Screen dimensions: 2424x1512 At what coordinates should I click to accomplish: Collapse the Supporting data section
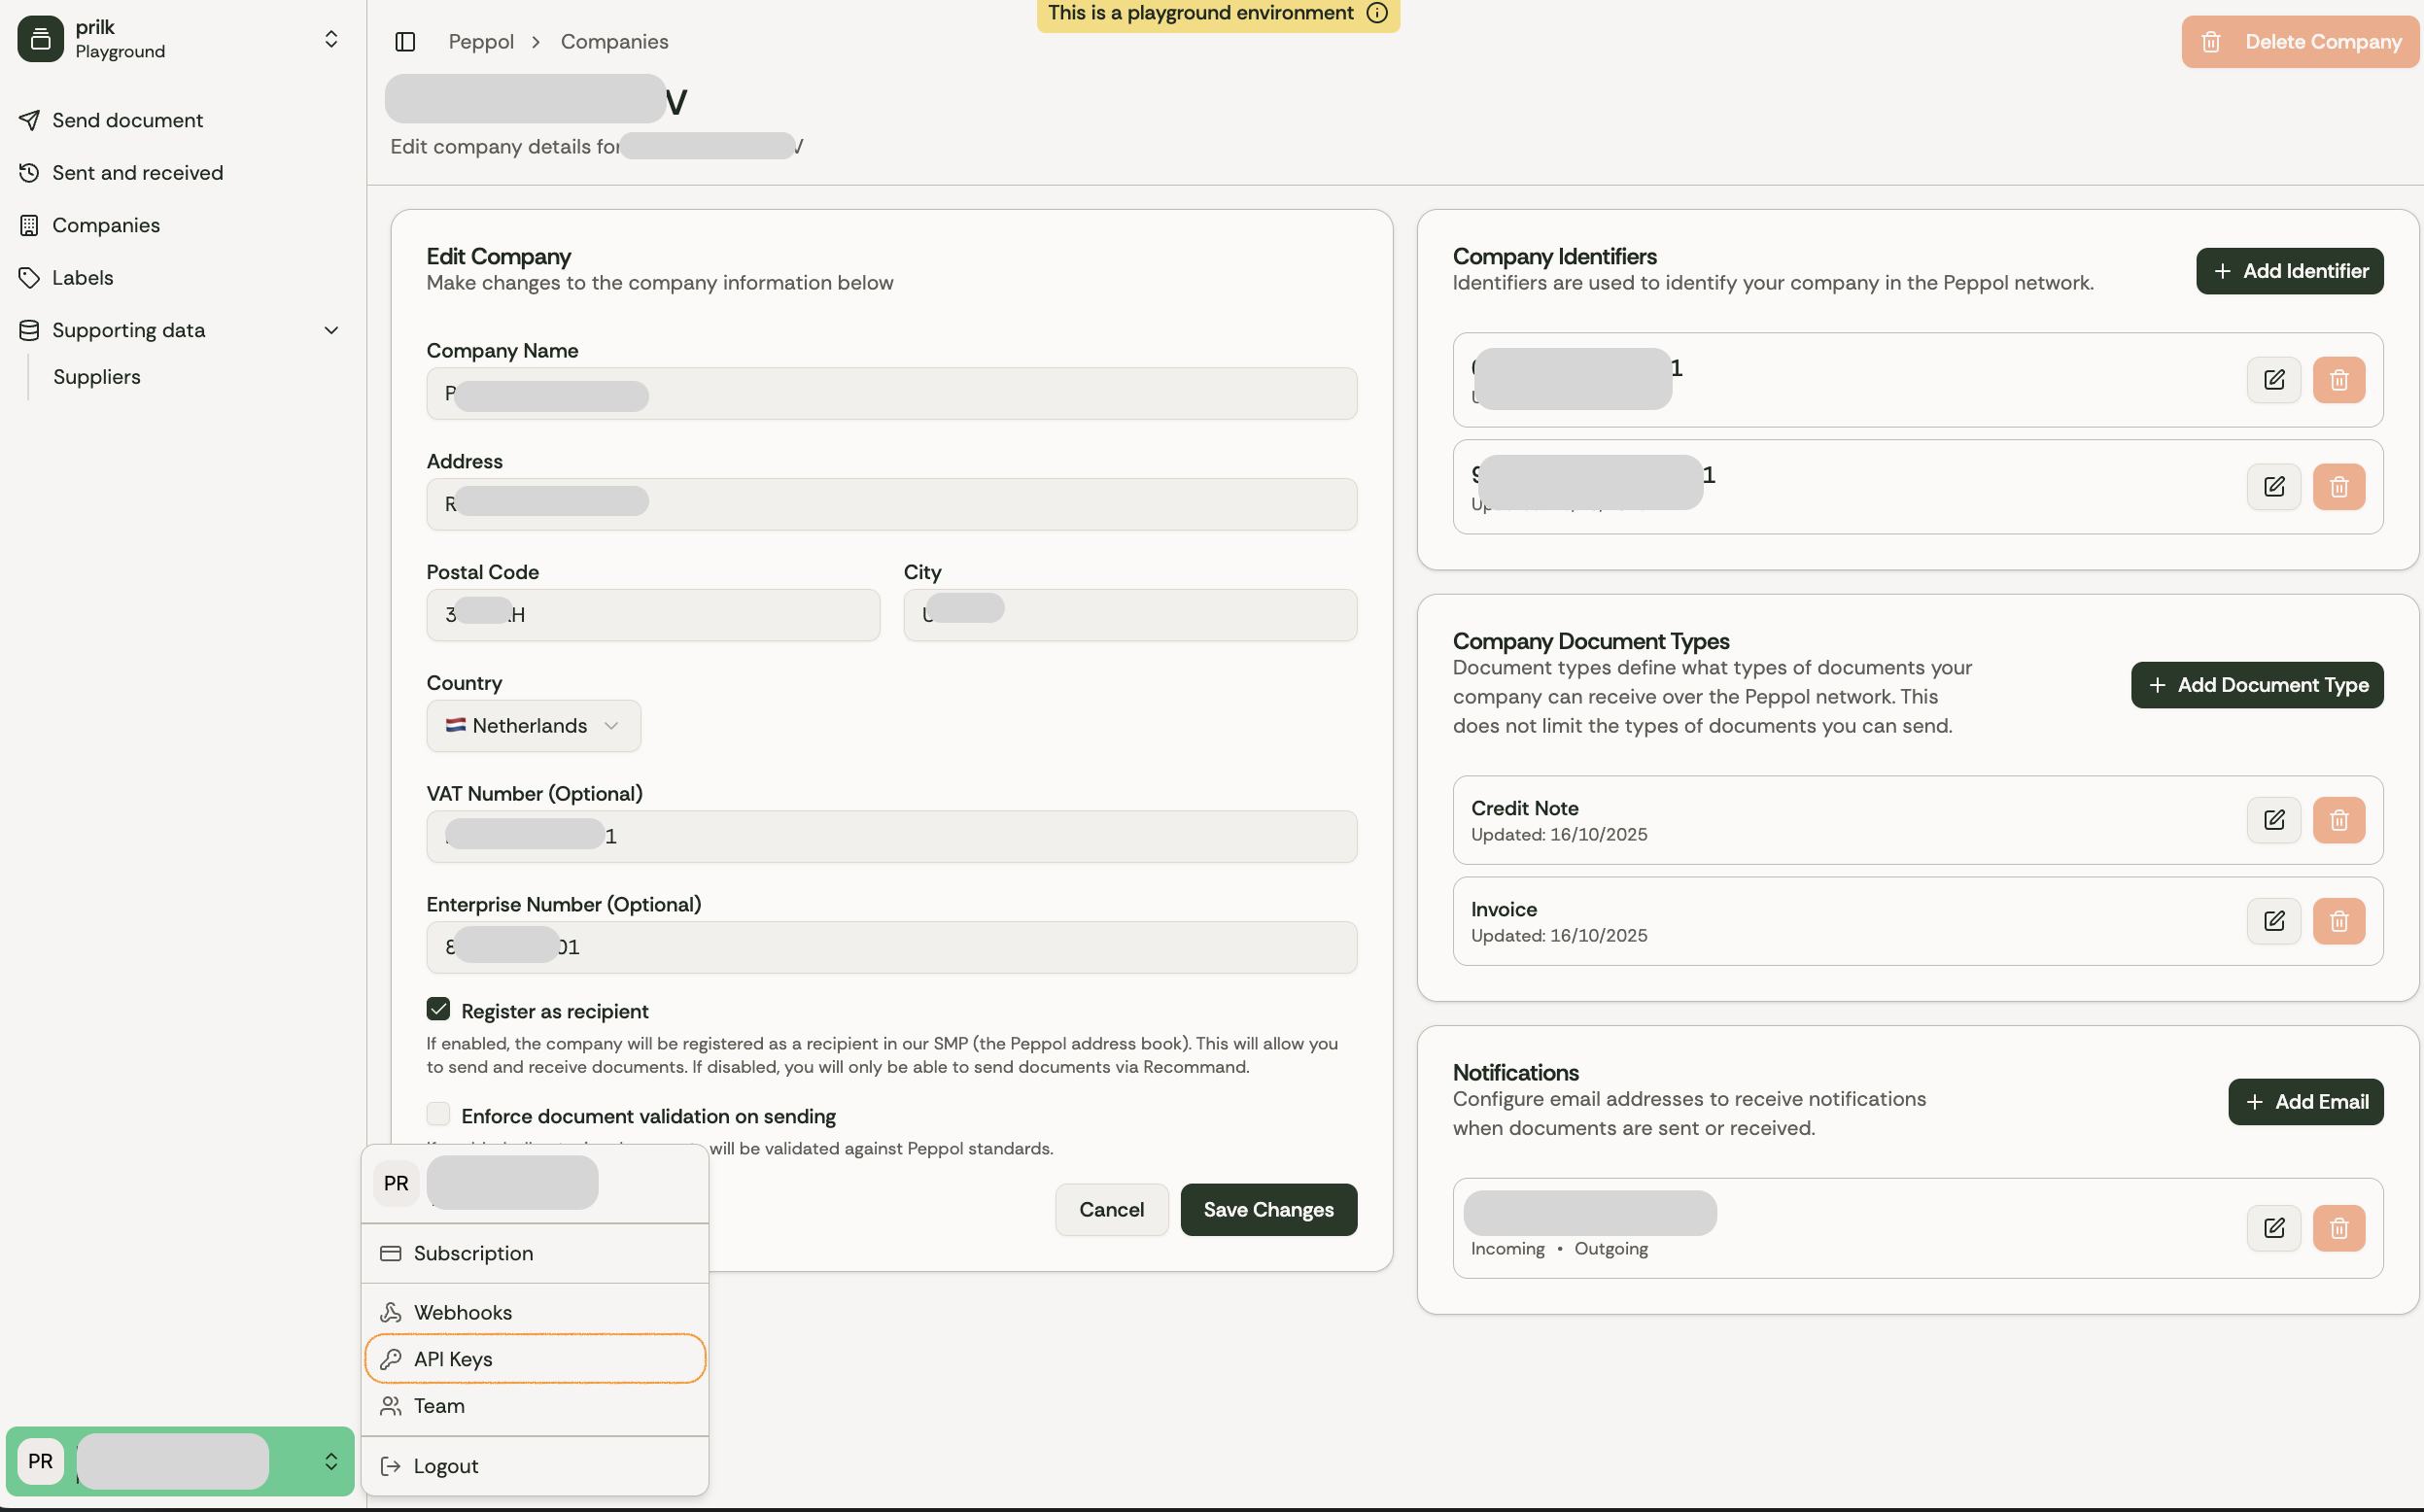[x=331, y=330]
